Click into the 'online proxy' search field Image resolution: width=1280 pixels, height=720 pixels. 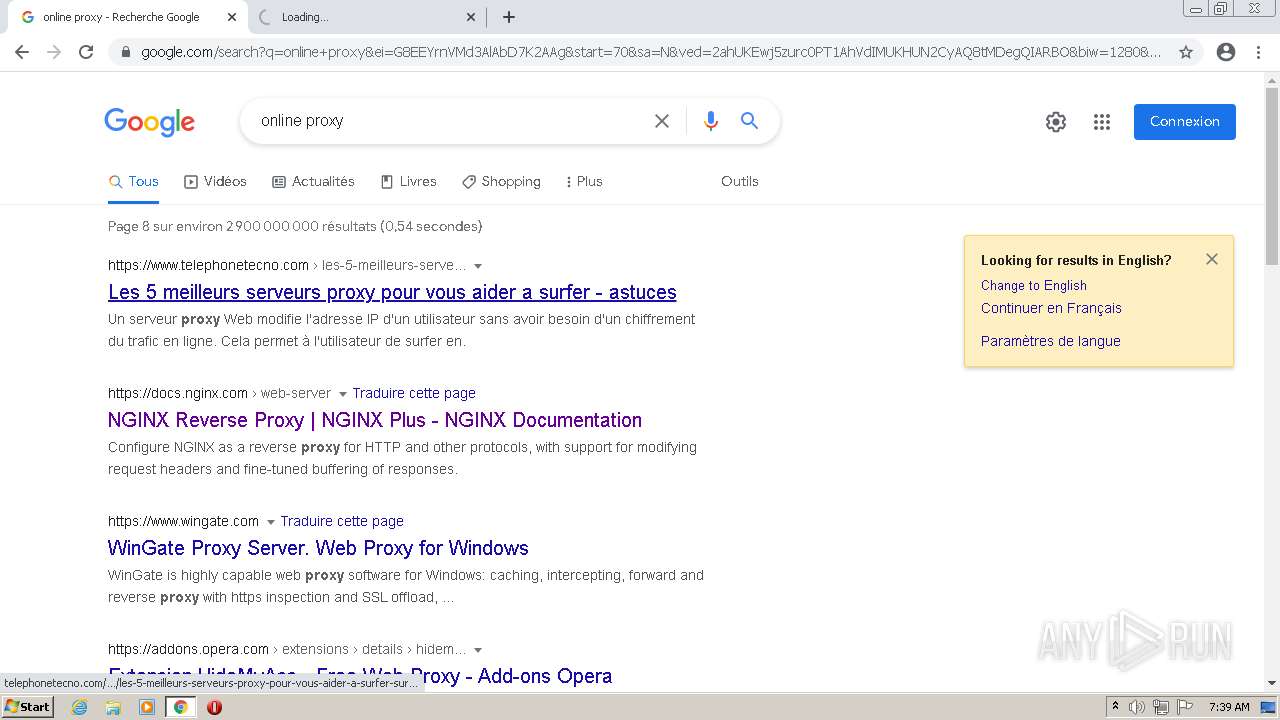point(450,121)
